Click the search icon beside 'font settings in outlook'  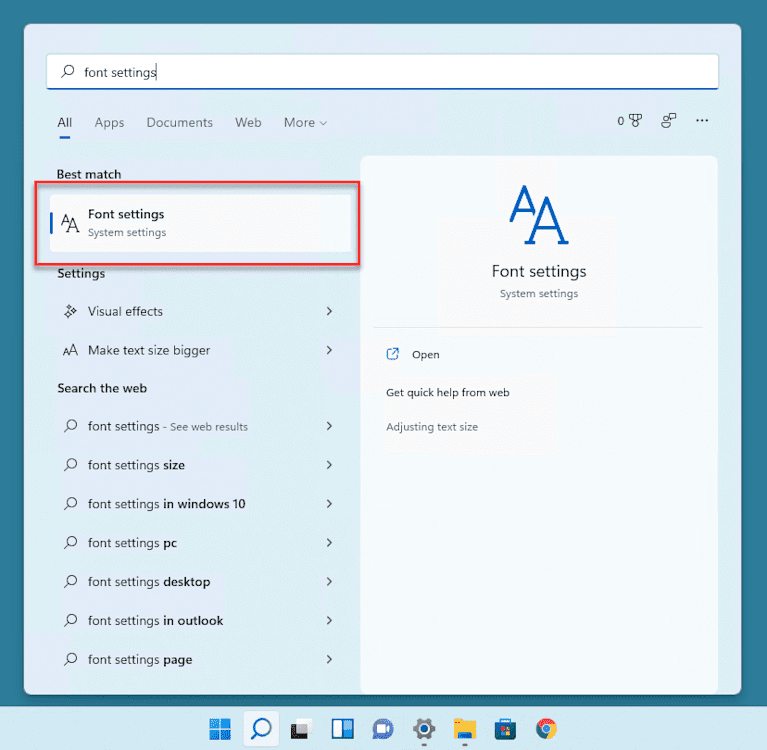[70, 620]
